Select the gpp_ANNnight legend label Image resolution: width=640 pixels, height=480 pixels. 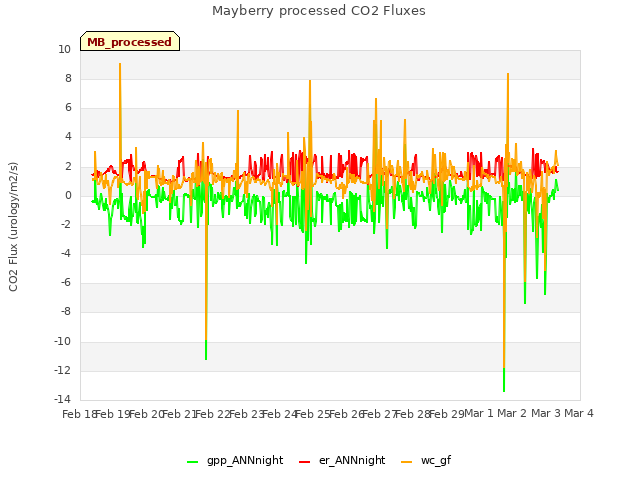(245, 460)
